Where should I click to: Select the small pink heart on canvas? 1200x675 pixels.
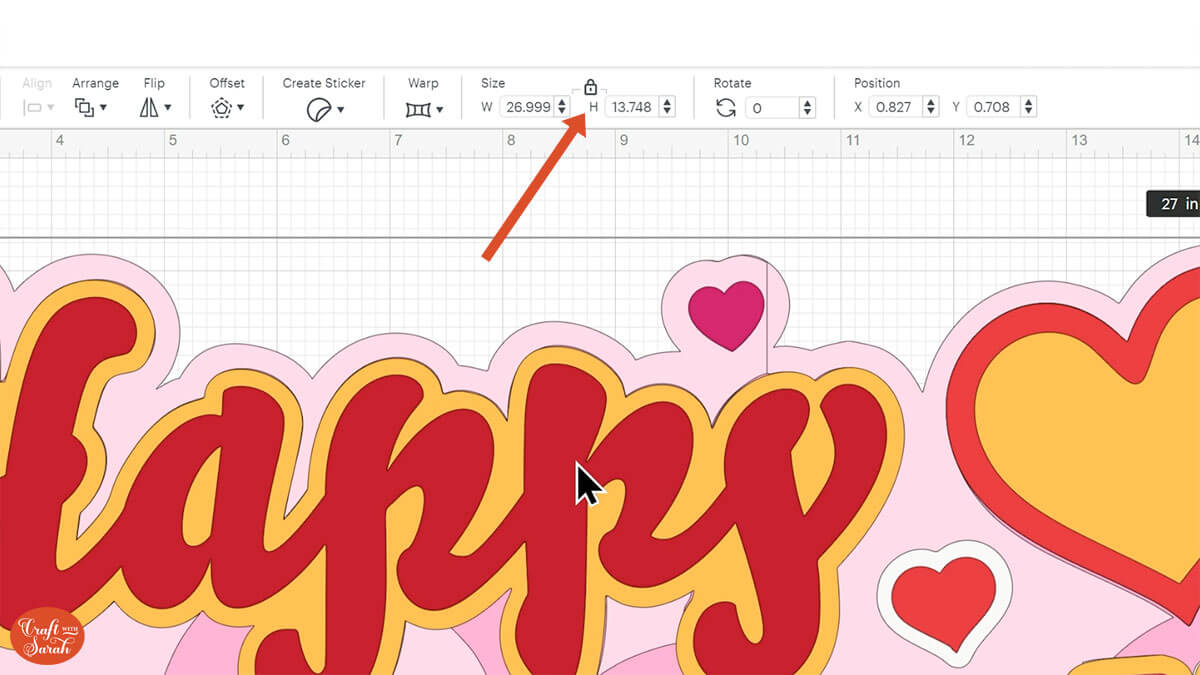click(727, 314)
